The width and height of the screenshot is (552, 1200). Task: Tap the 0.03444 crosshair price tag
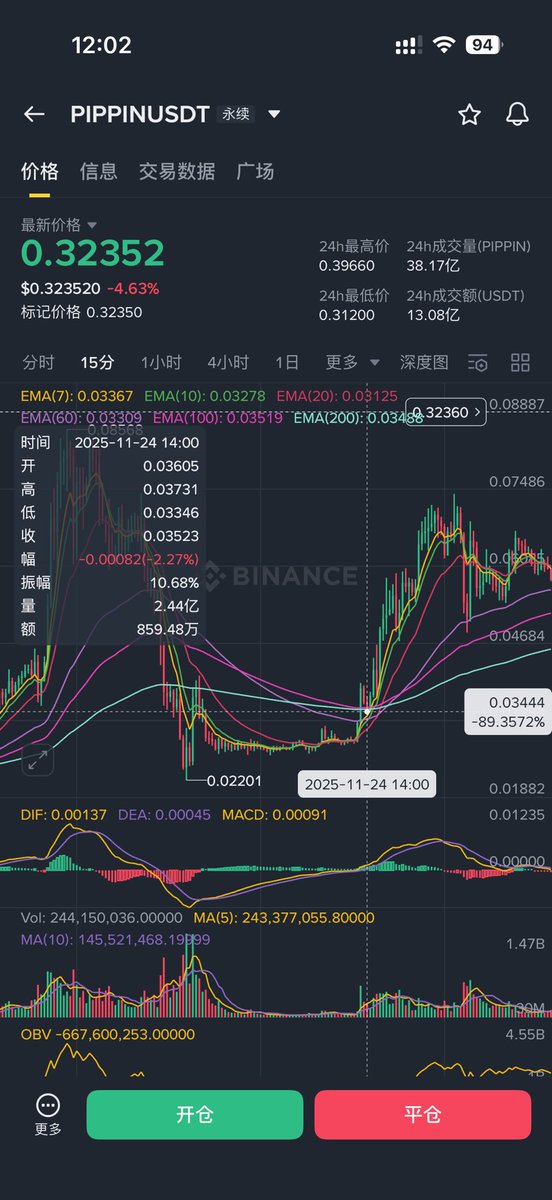(x=508, y=712)
